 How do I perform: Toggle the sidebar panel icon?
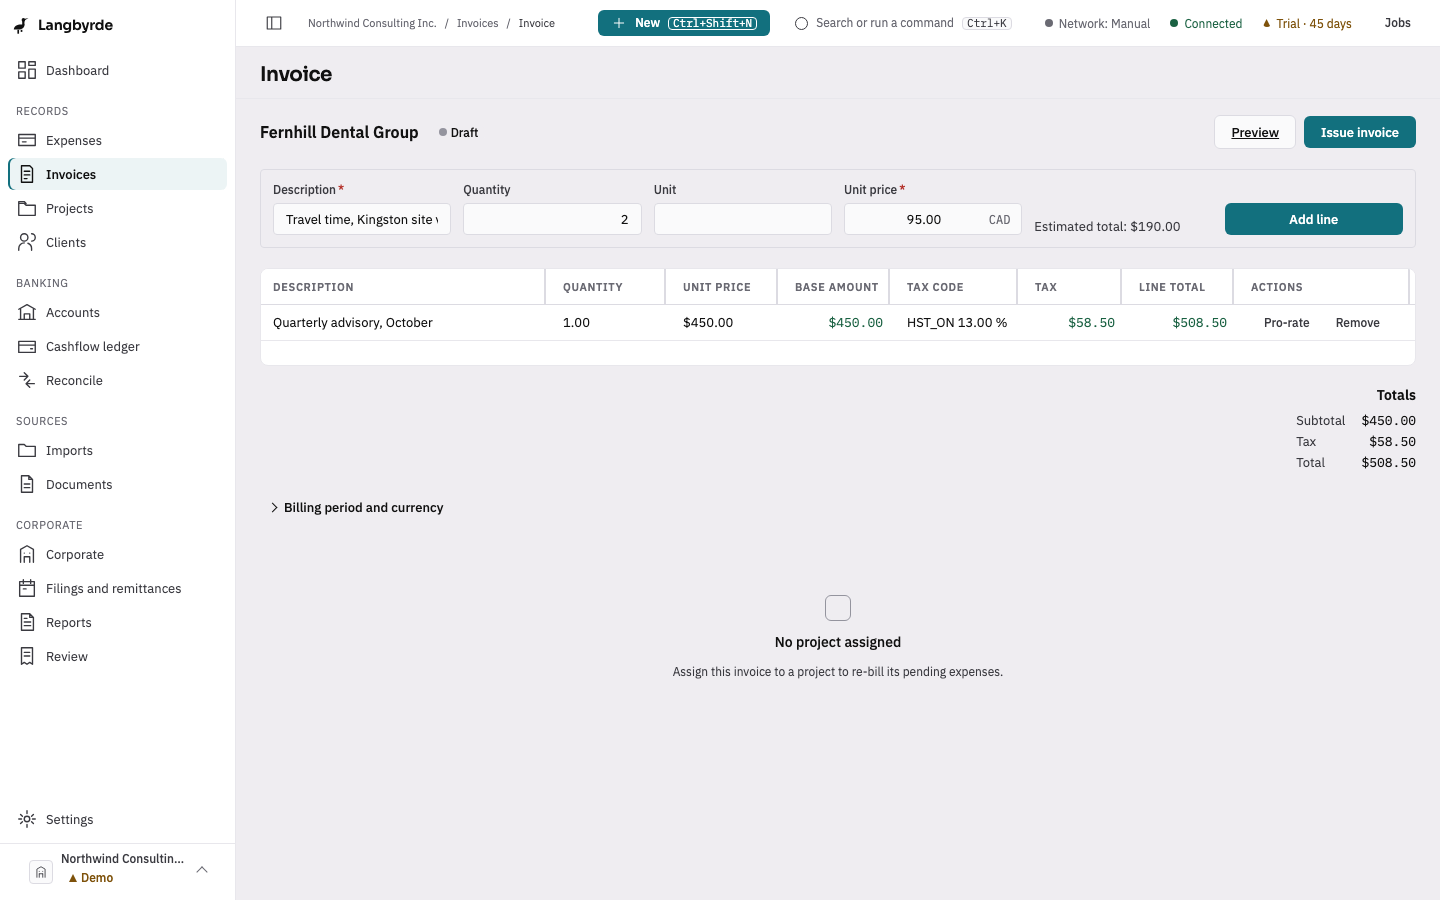pos(274,23)
